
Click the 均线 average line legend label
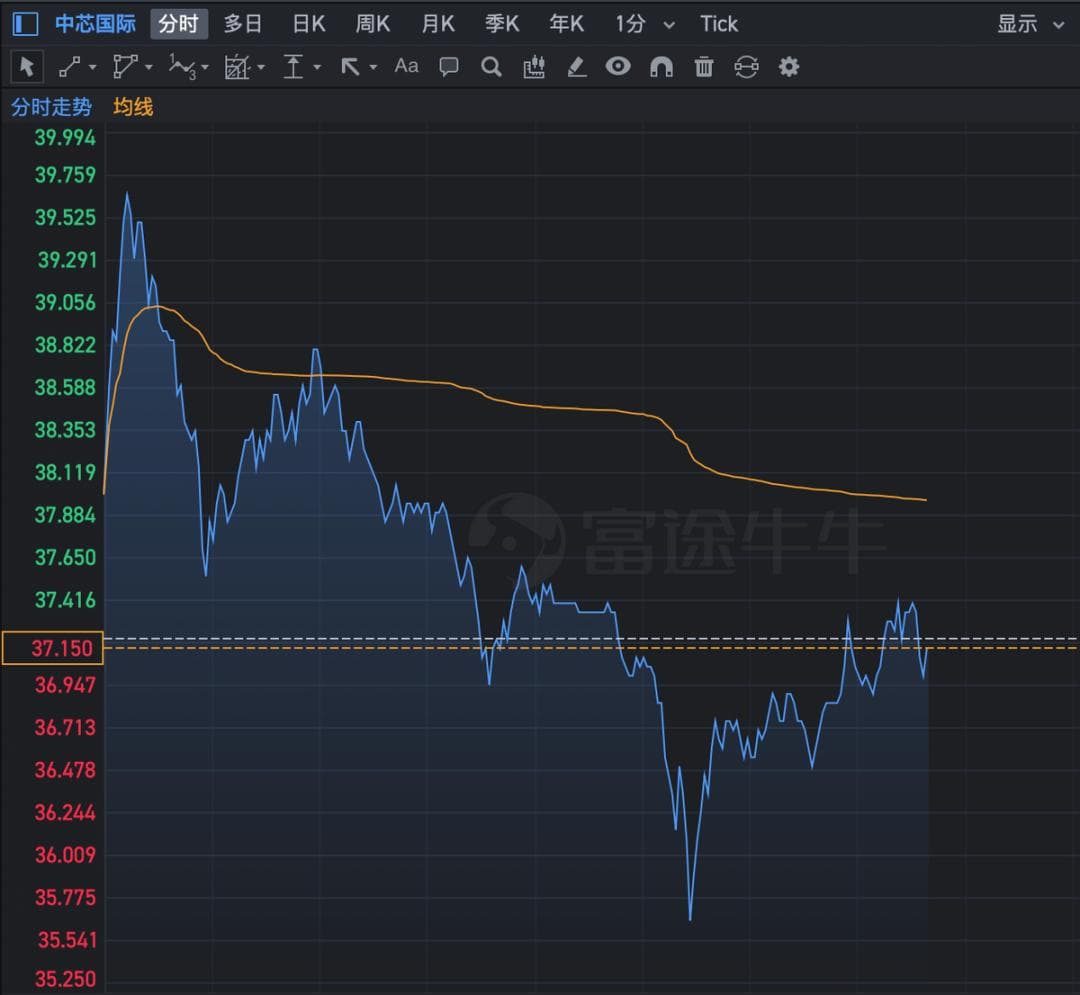(x=133, y=107)
